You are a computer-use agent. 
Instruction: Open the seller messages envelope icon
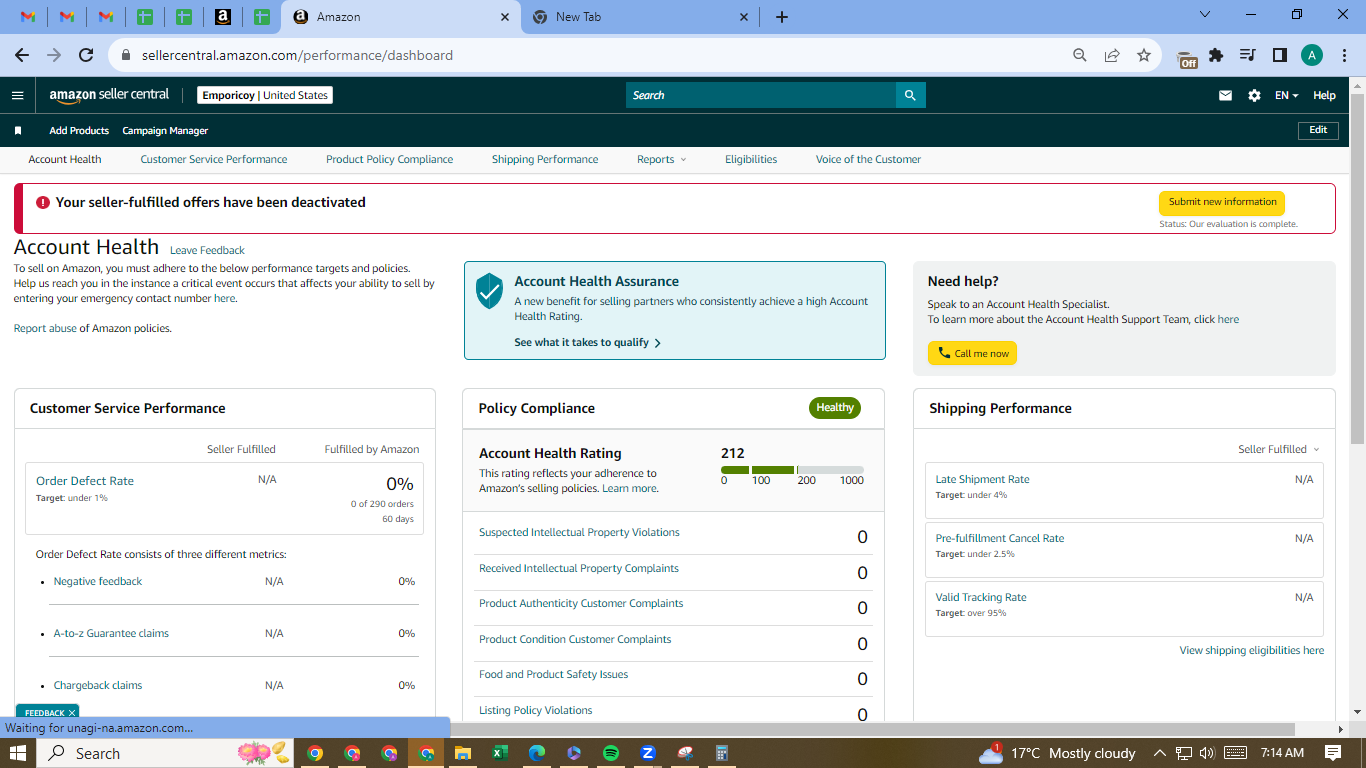pos(1225,95)
